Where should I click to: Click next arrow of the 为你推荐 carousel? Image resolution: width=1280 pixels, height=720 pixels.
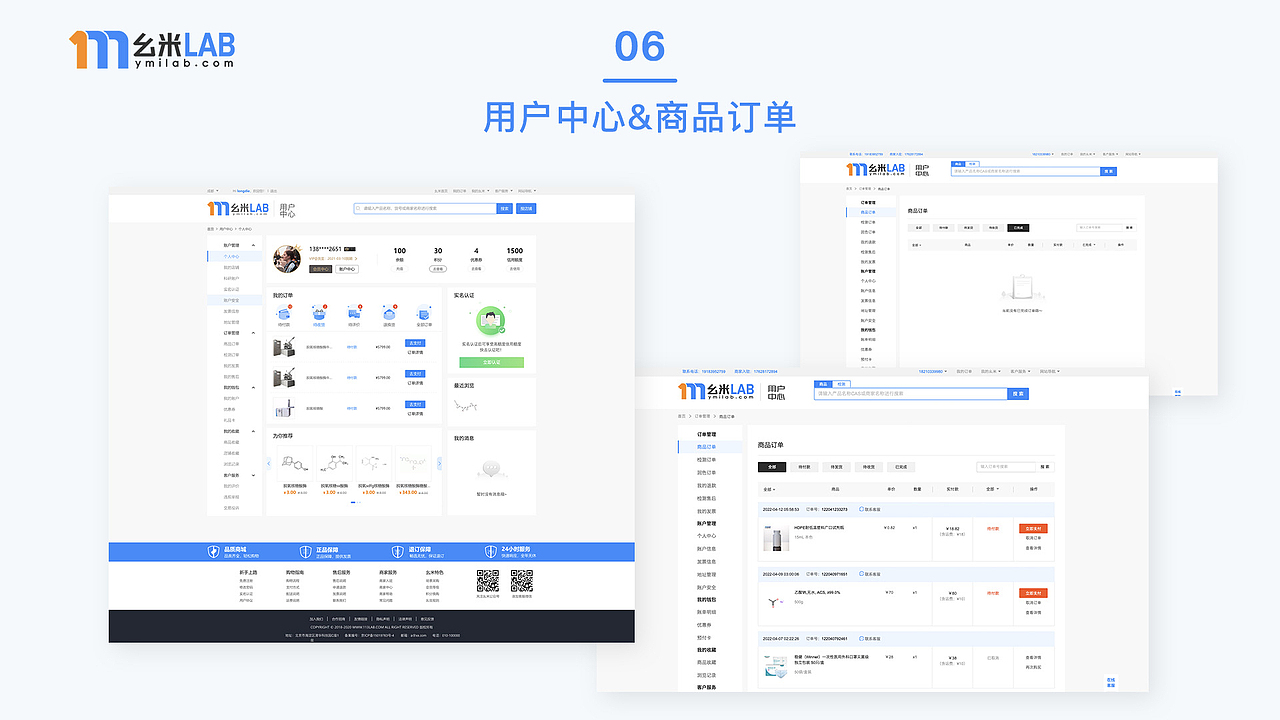click(x=439, y=463)
